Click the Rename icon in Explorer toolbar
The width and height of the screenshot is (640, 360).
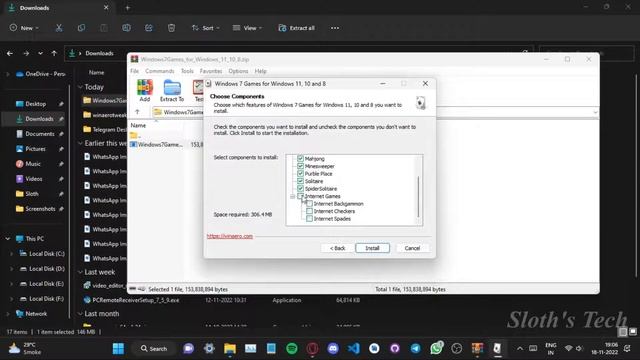point(126,28)
